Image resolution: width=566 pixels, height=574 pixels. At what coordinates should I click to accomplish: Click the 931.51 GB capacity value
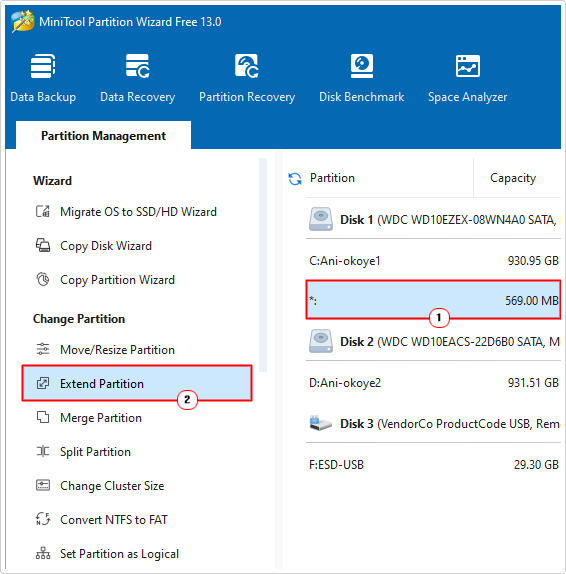point(533,383)
